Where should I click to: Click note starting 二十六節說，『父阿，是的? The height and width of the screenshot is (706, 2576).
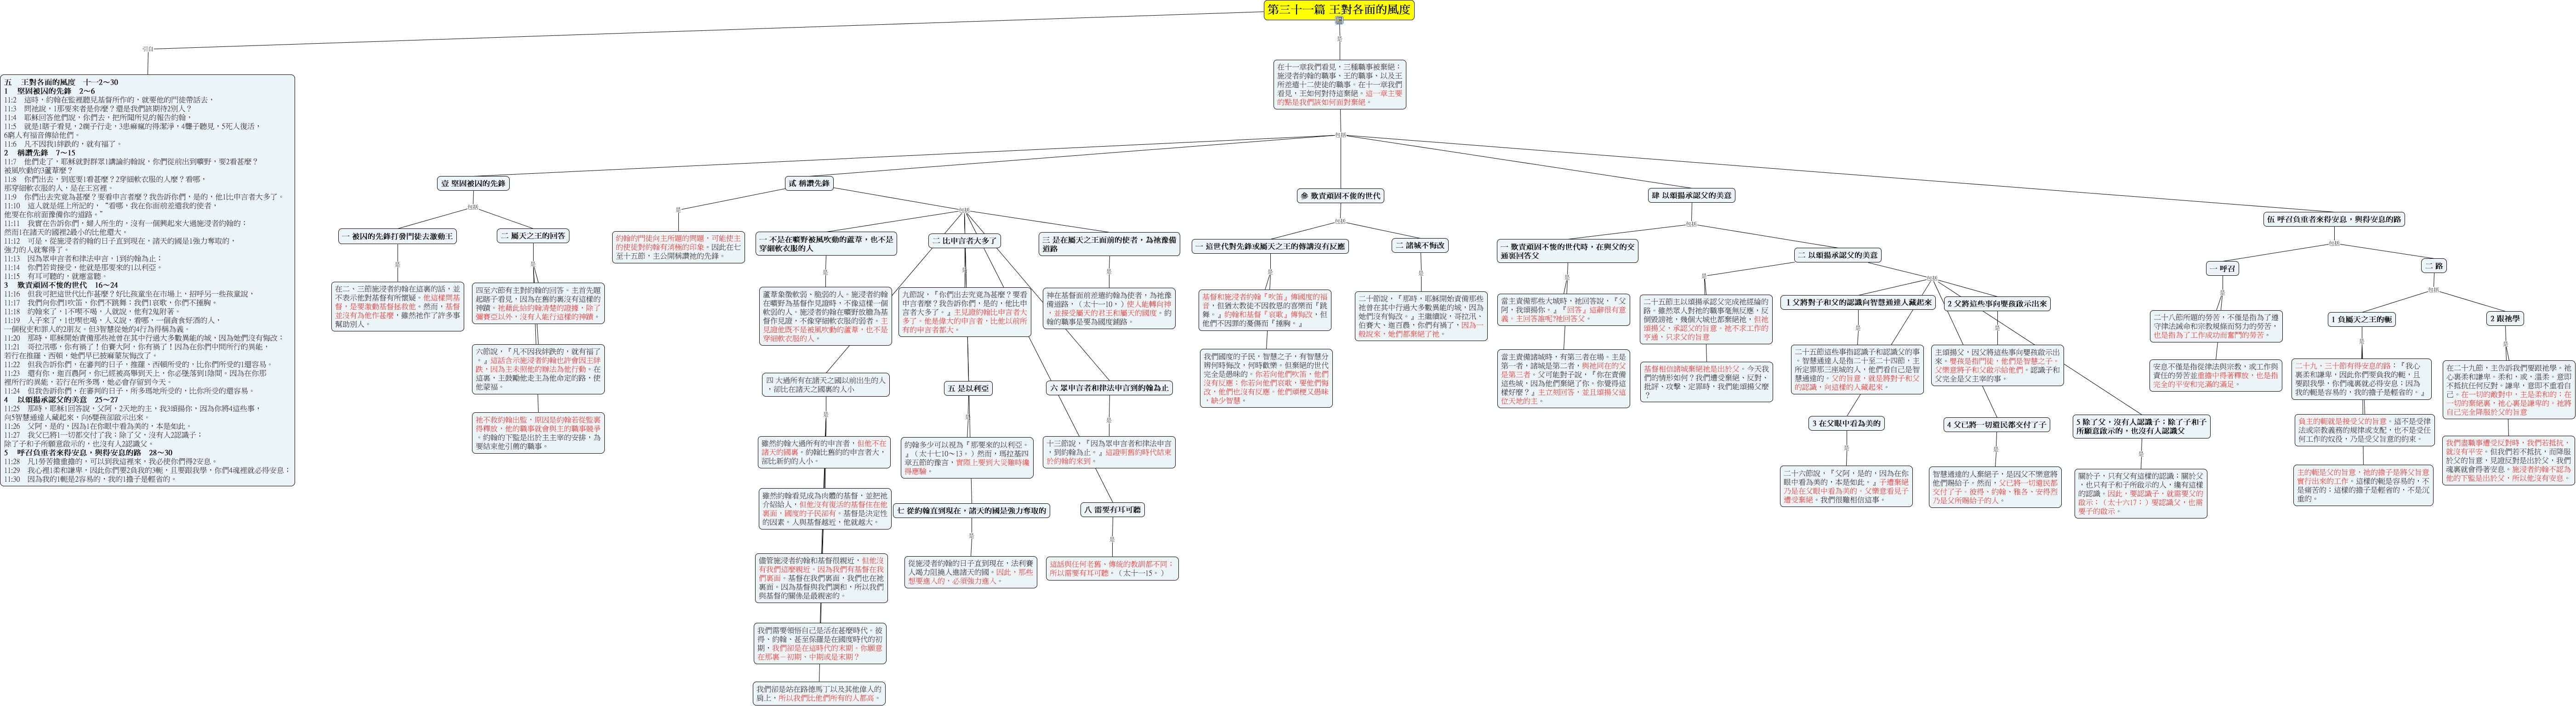coord(1847,486)
